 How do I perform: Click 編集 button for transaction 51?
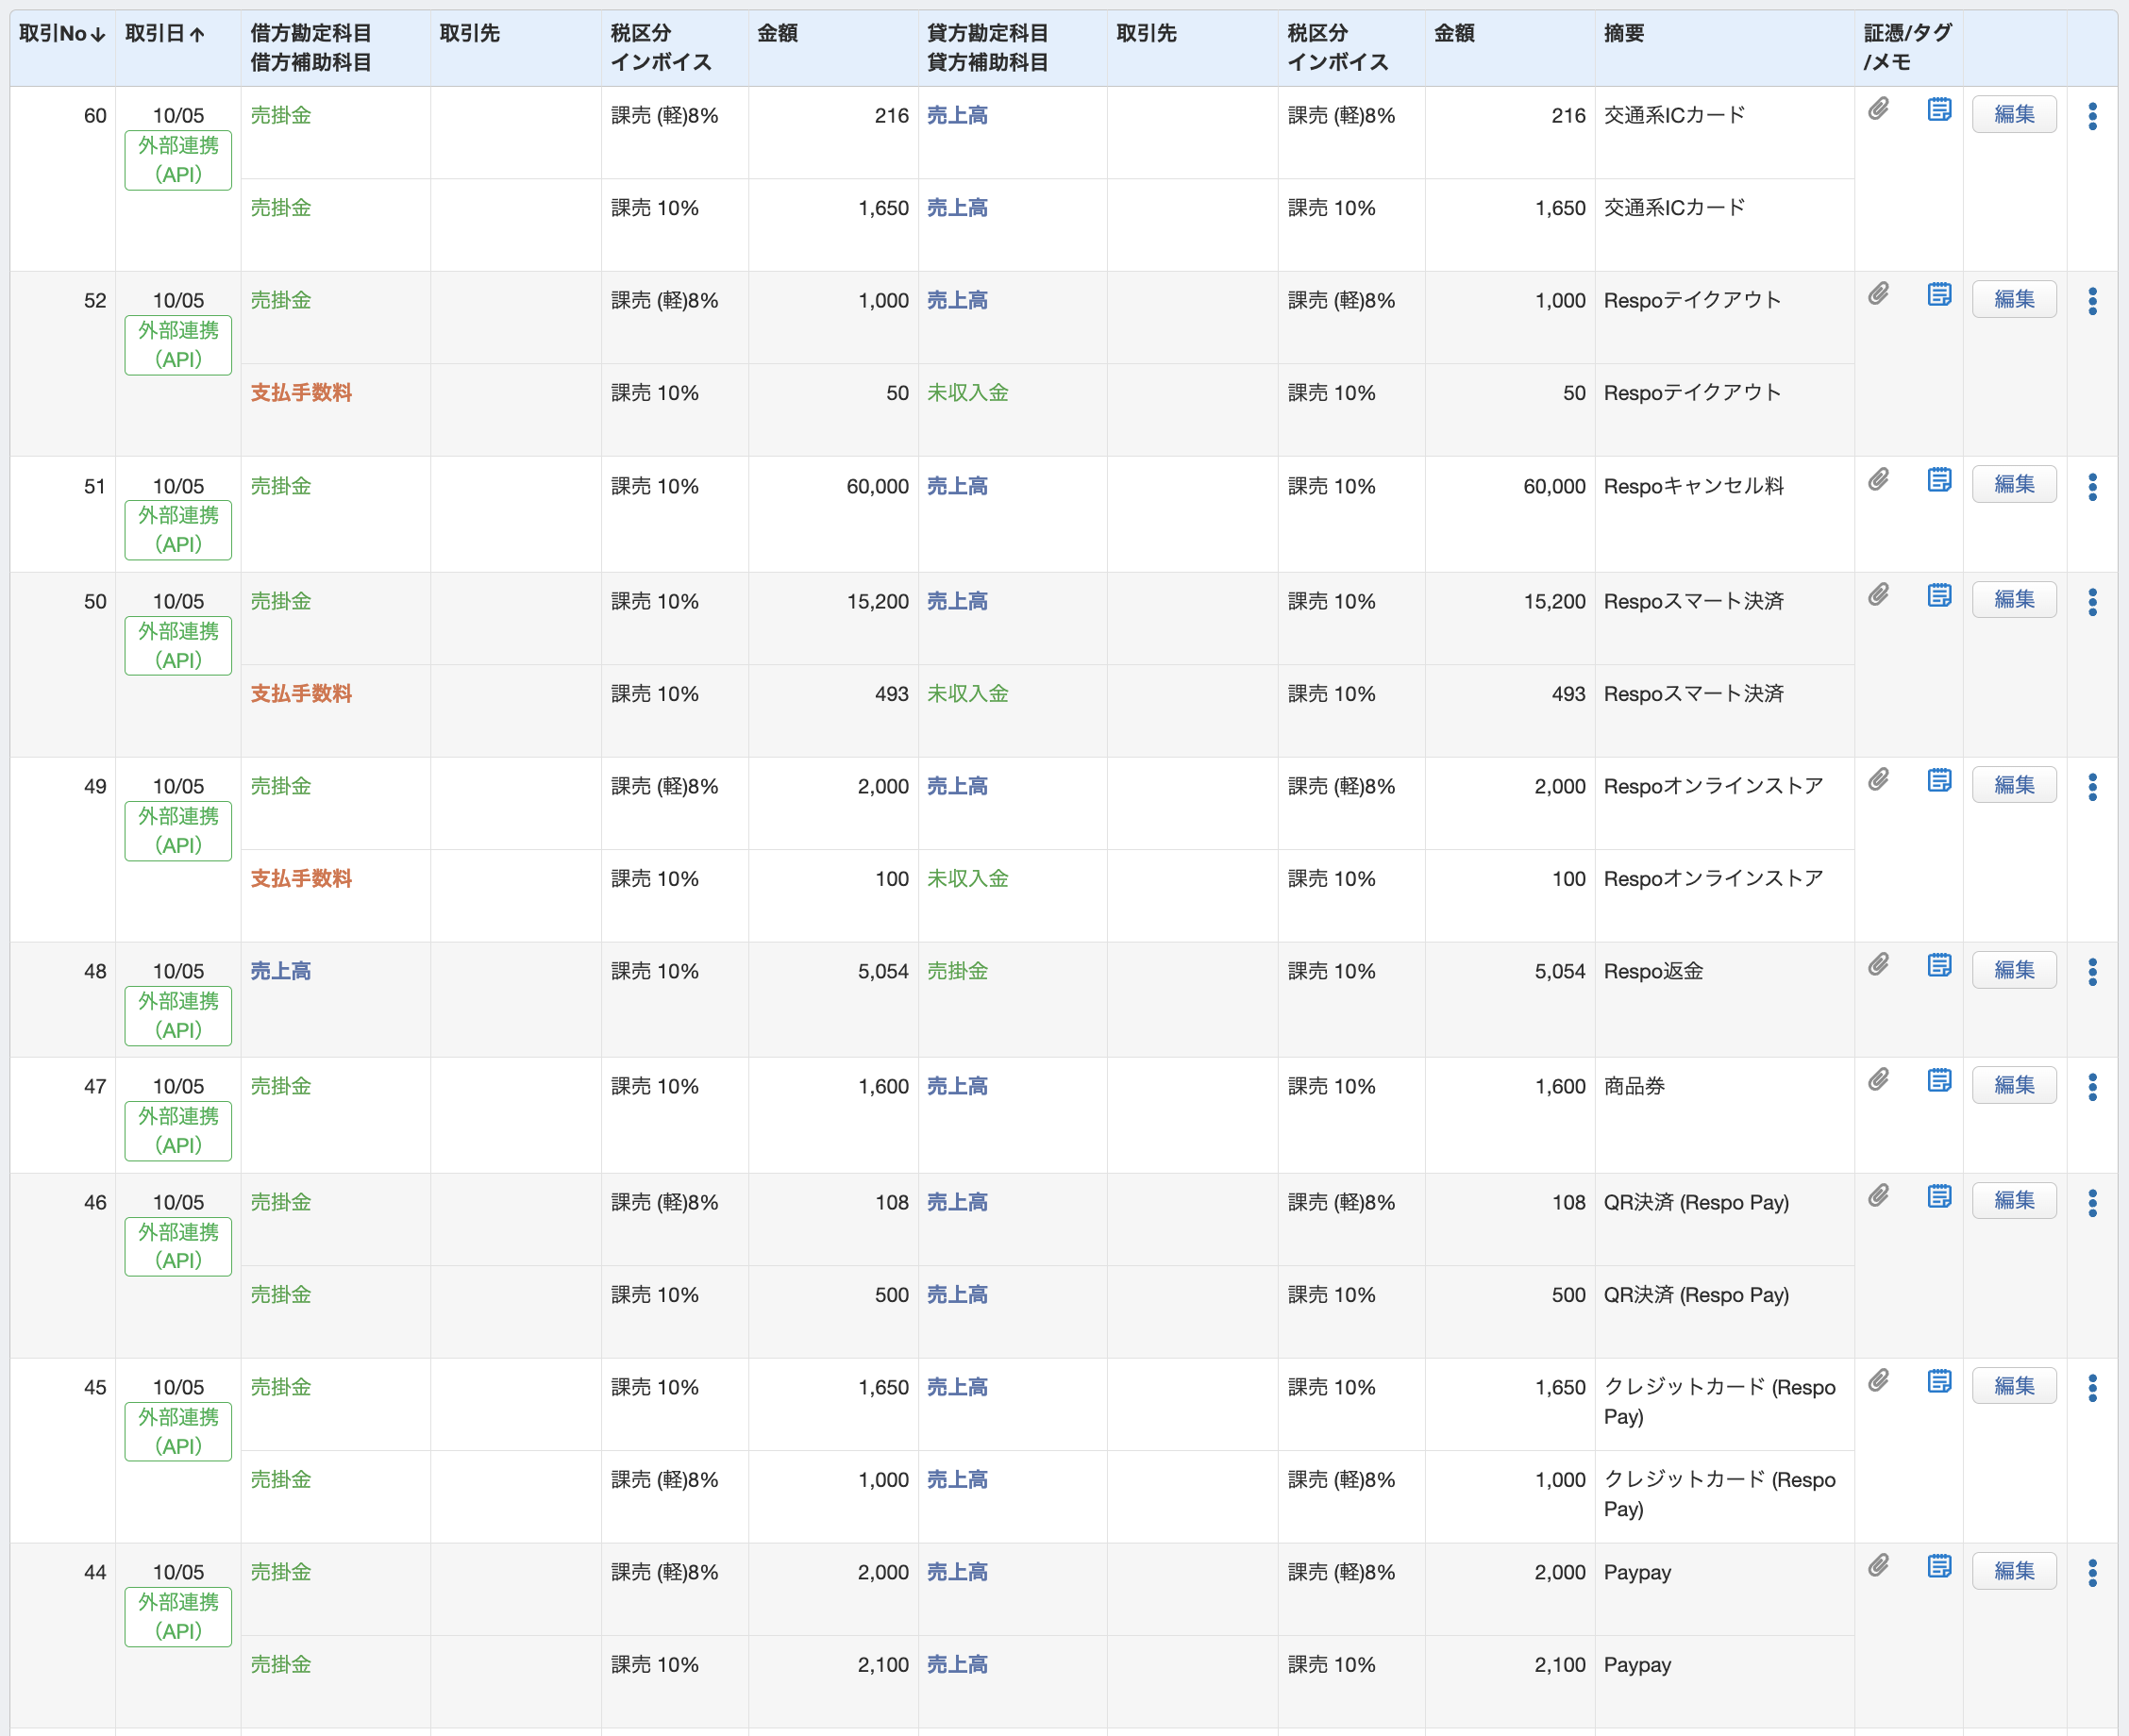[2013, 484]
